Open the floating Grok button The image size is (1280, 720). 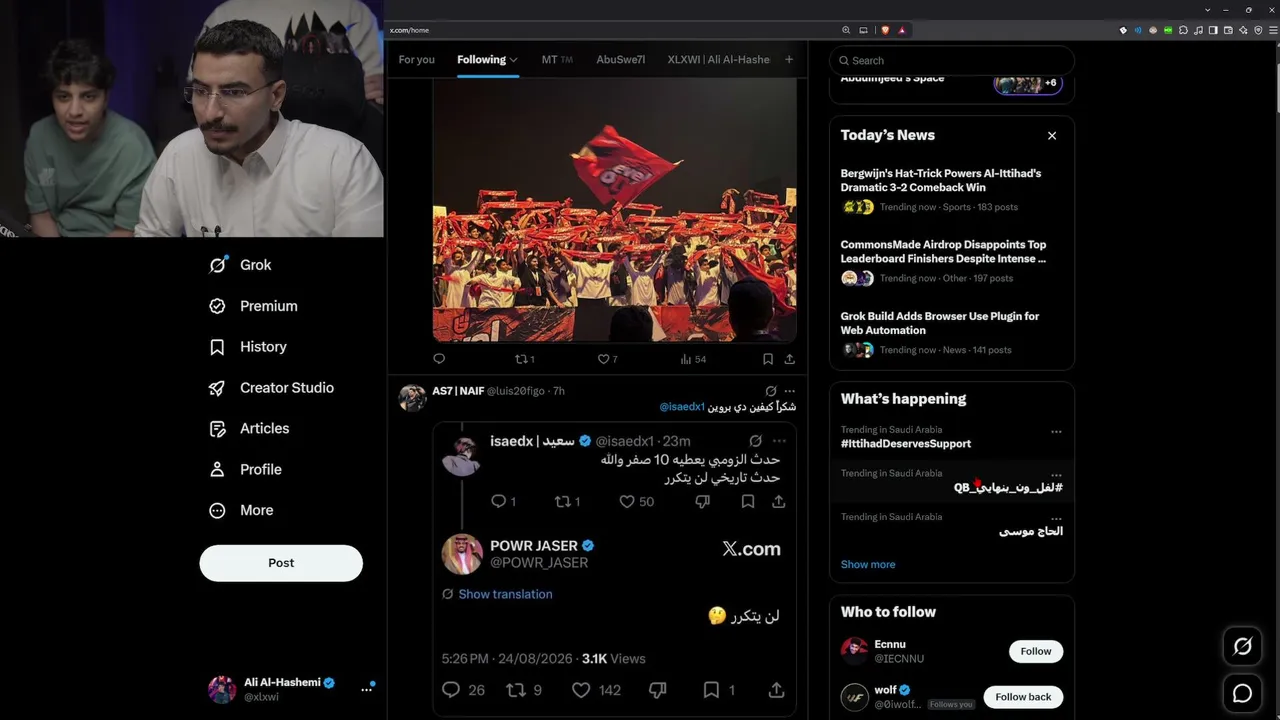[x=1243, y=647]
